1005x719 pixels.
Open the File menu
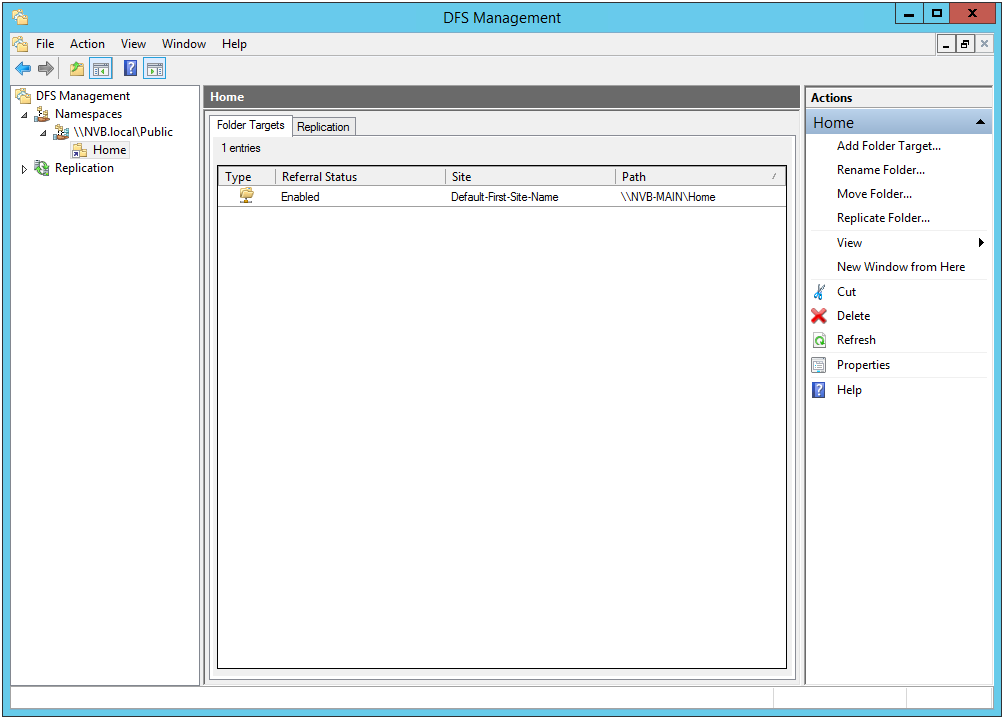(45, 44)
